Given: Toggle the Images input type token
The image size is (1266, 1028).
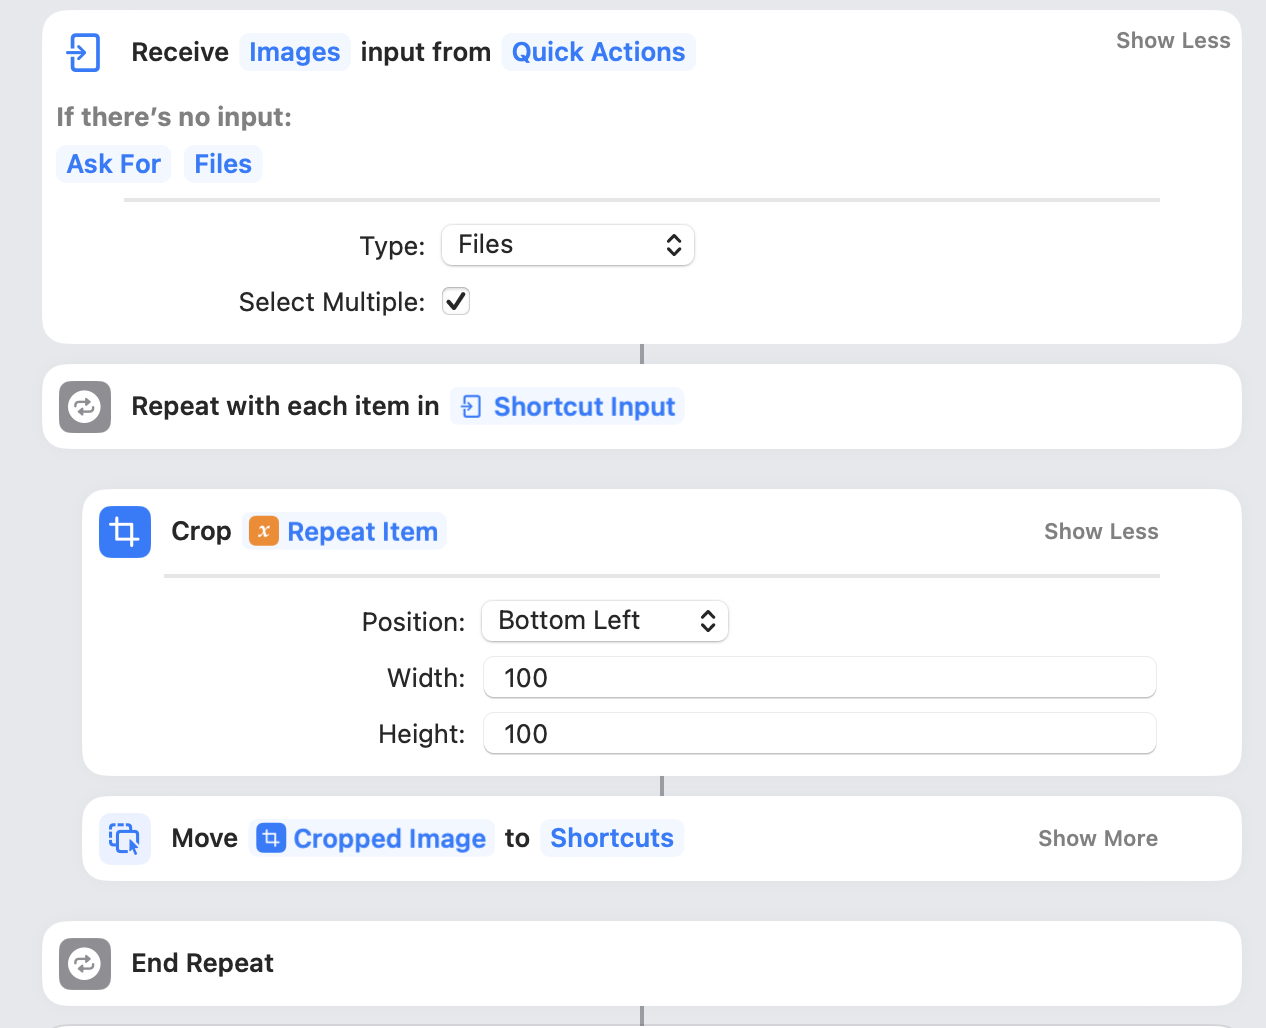Looking at the screenshot, I should point(294,51).
